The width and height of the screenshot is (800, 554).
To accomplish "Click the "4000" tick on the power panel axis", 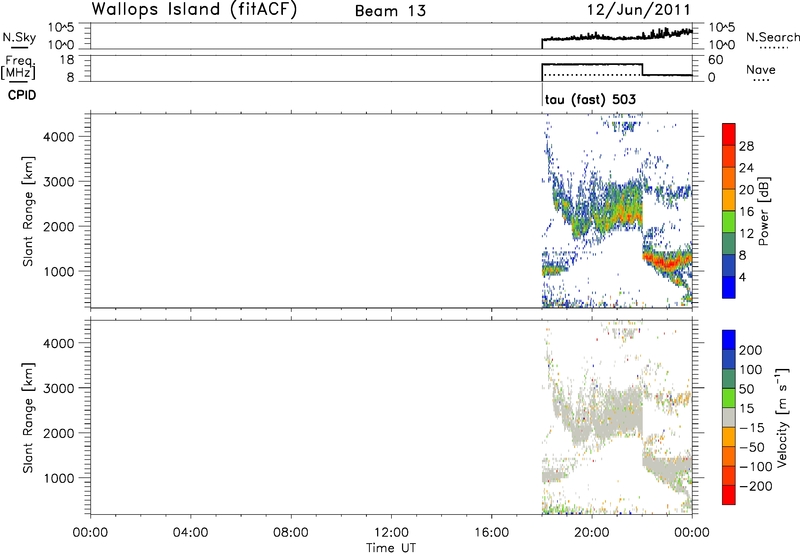I will (x=59, y=137).
